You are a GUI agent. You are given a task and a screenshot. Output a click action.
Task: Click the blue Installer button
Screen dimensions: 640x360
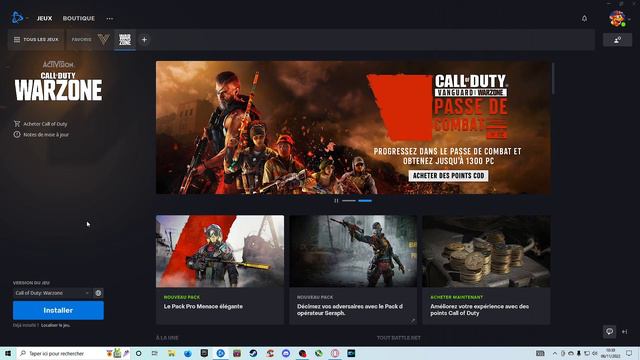[x=58, y=310]
